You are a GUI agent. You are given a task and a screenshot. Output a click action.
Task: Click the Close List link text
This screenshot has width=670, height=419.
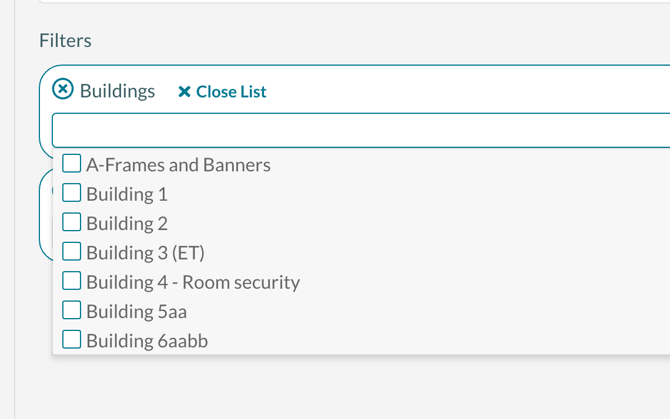point(231,92)
